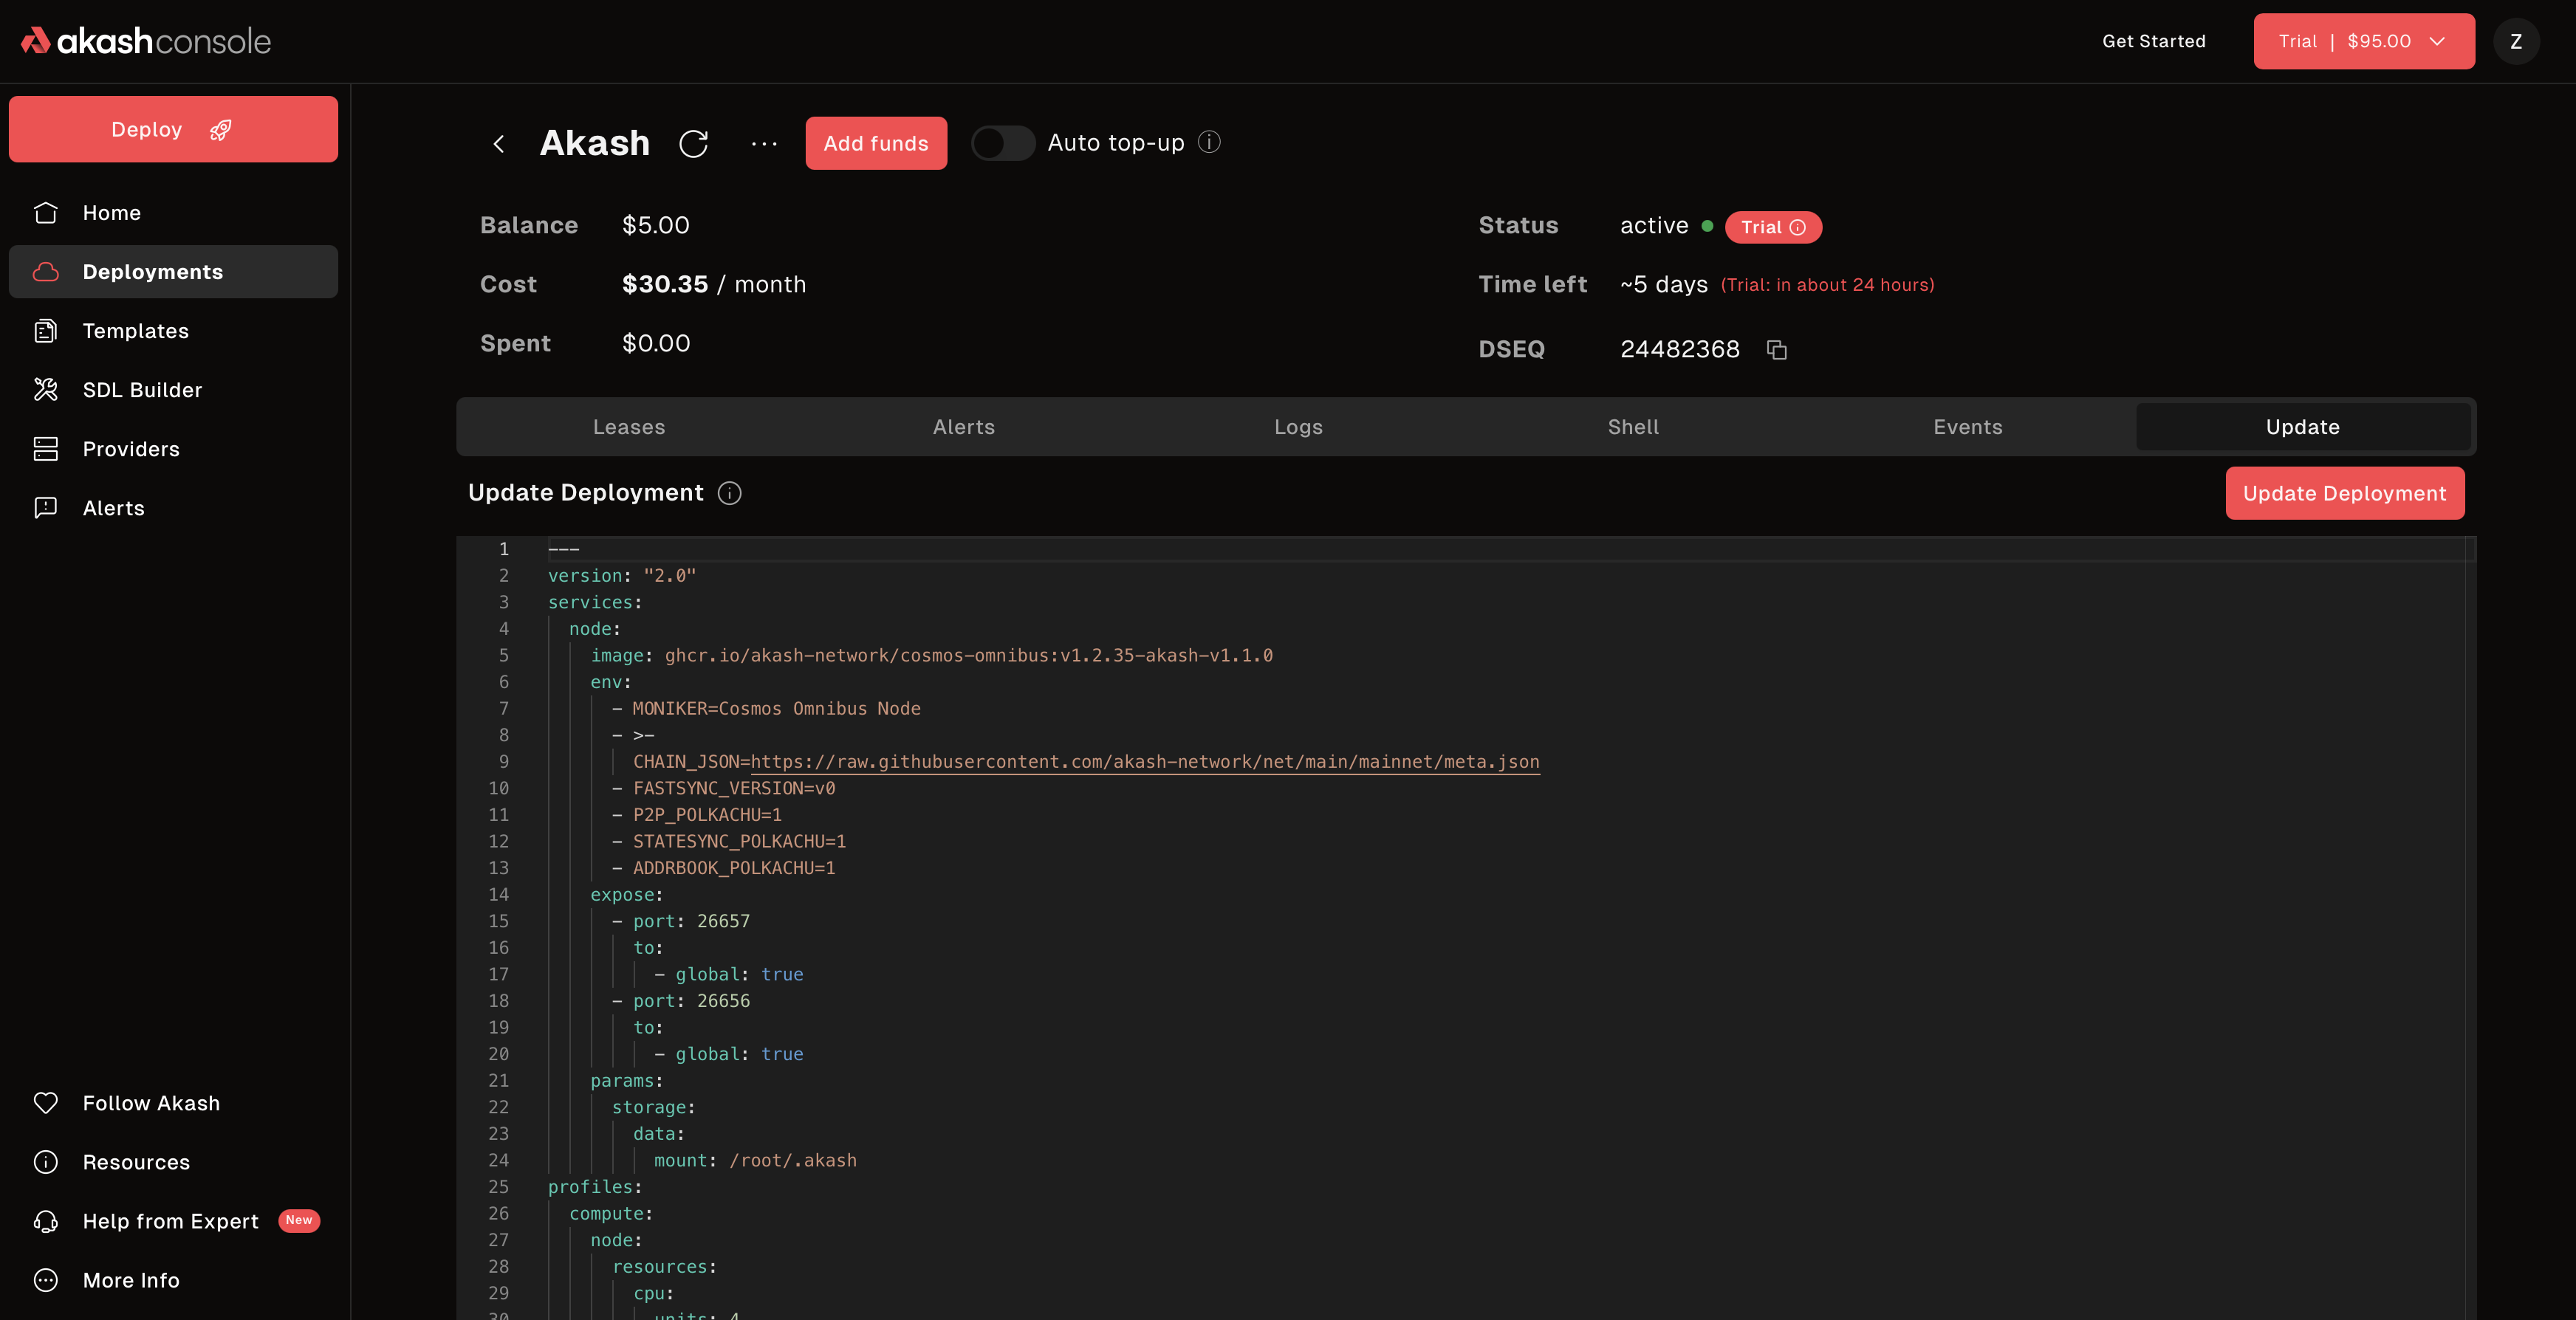Screen dimensions: 2576x1320
Task: Click the Akash Console logo
Action: (x=145, y=40)
